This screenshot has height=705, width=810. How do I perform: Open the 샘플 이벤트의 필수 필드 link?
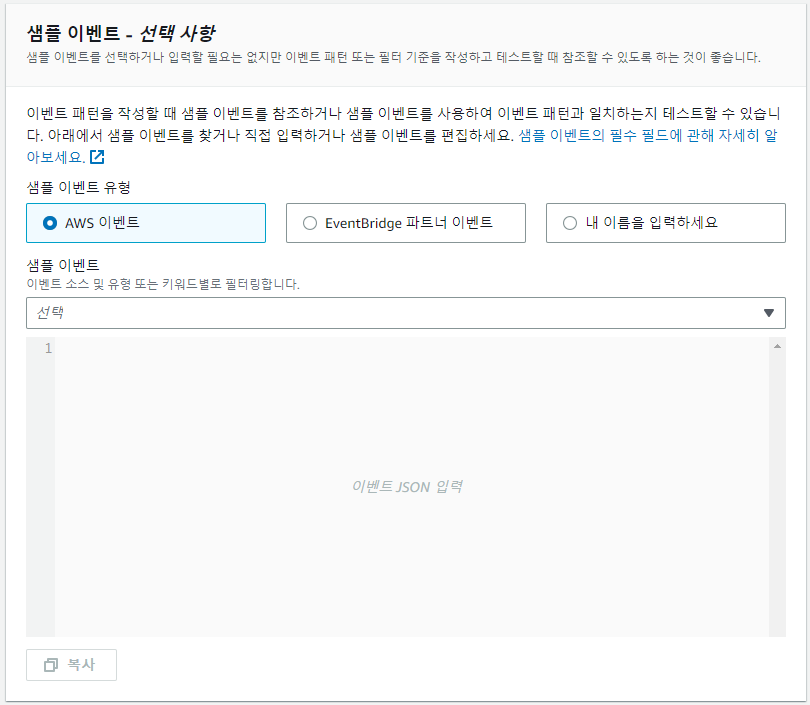coord(648,136)
